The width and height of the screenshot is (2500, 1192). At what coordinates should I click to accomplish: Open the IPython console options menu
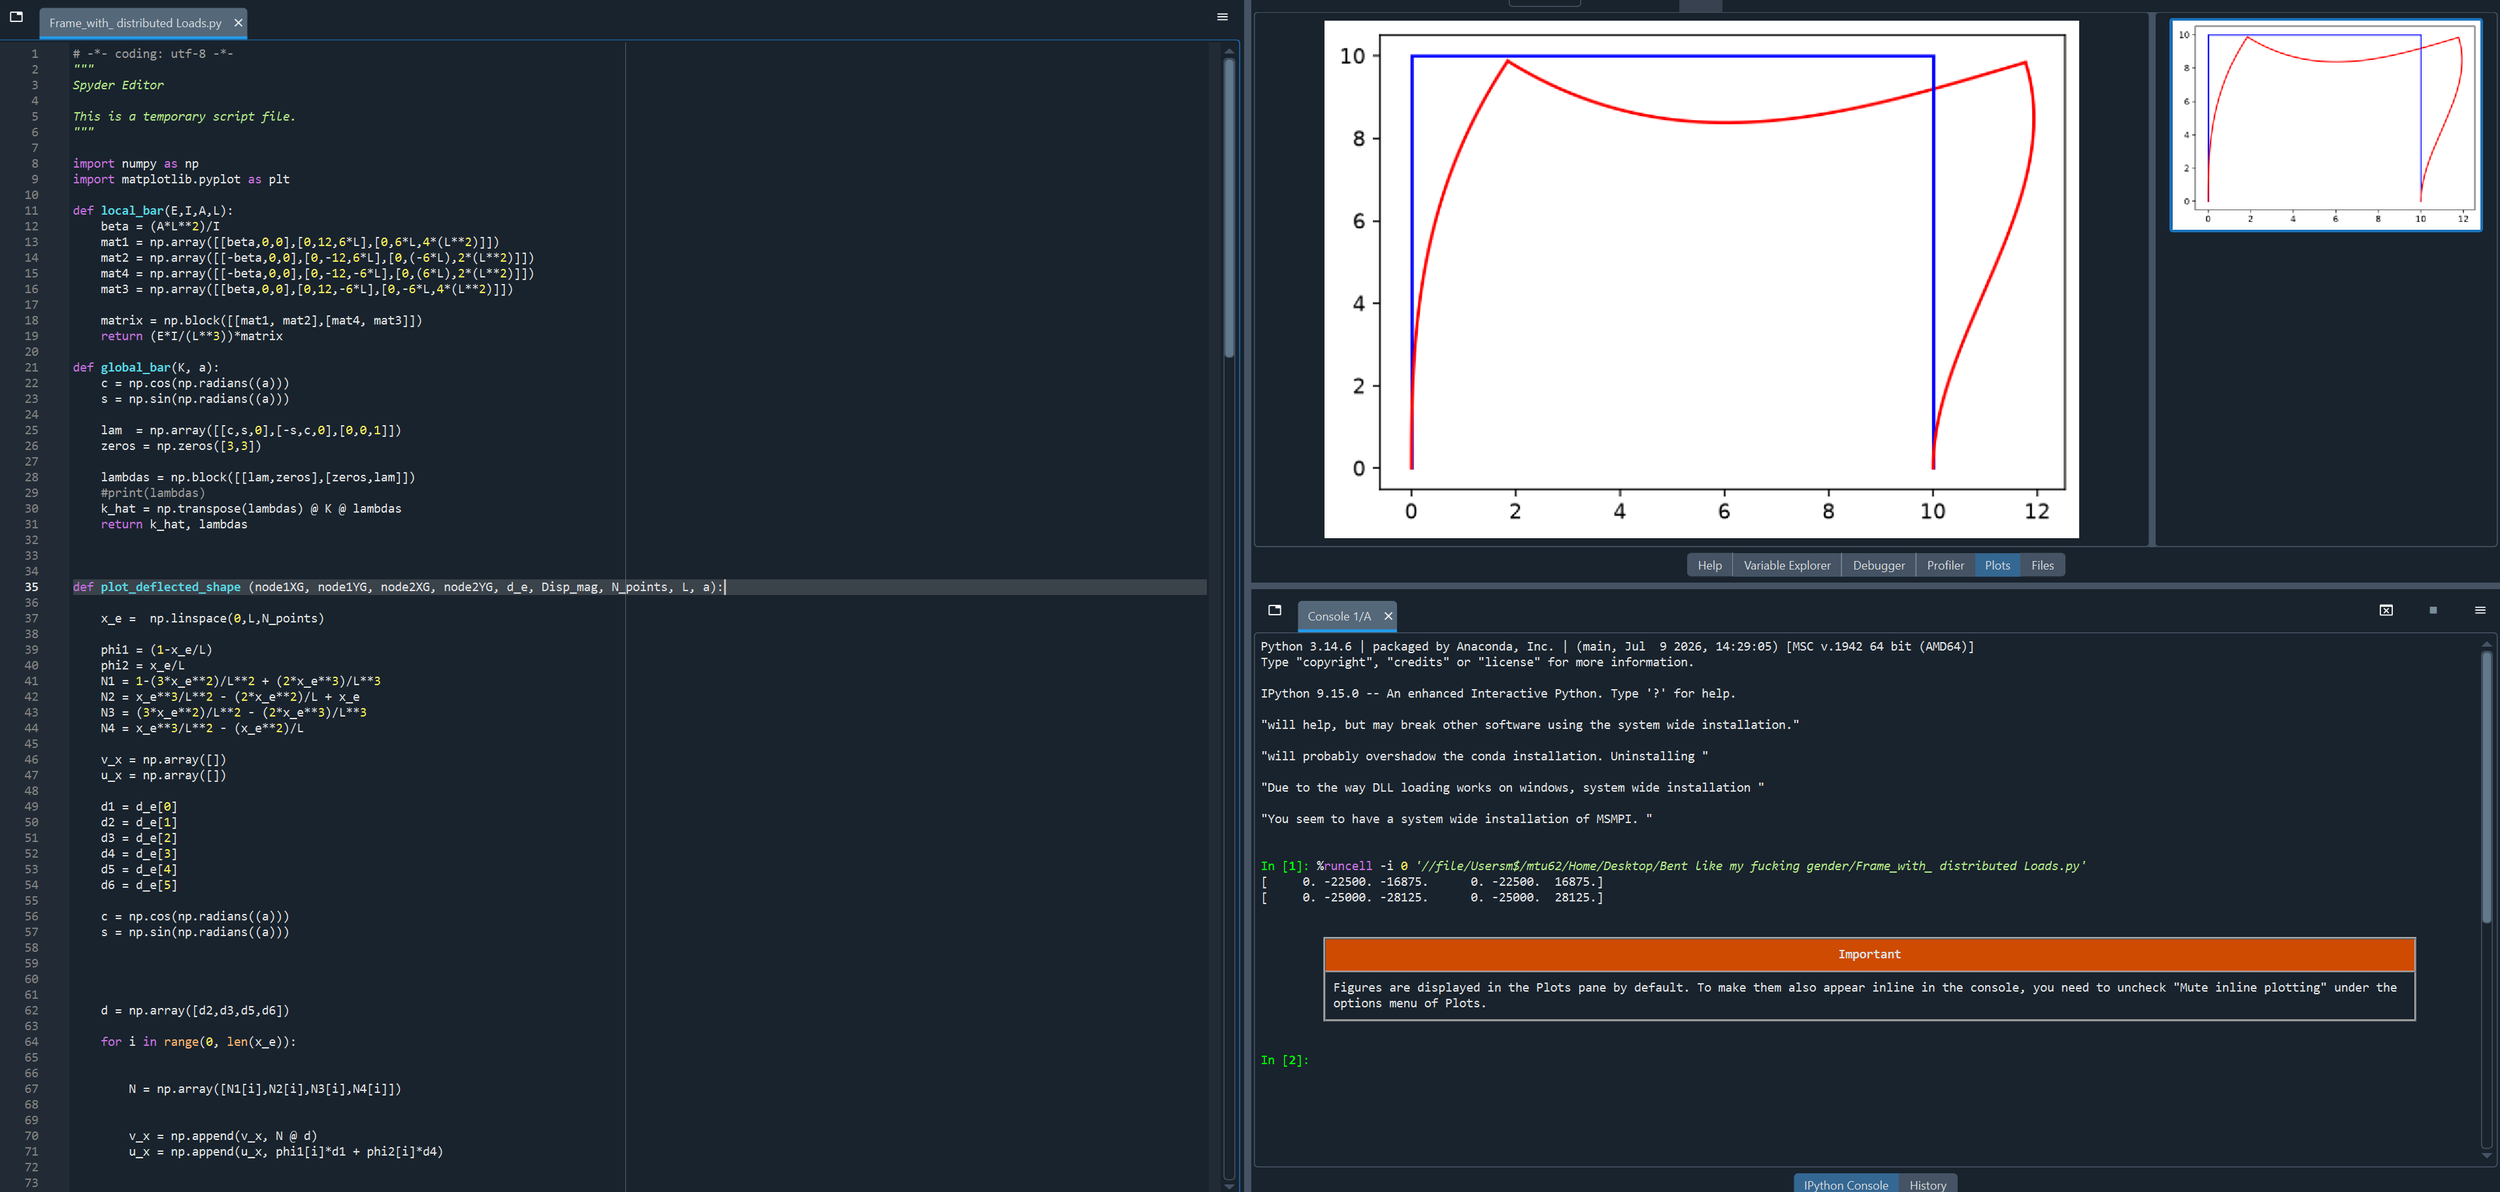pyautogui.click(x=2480, y=610)
